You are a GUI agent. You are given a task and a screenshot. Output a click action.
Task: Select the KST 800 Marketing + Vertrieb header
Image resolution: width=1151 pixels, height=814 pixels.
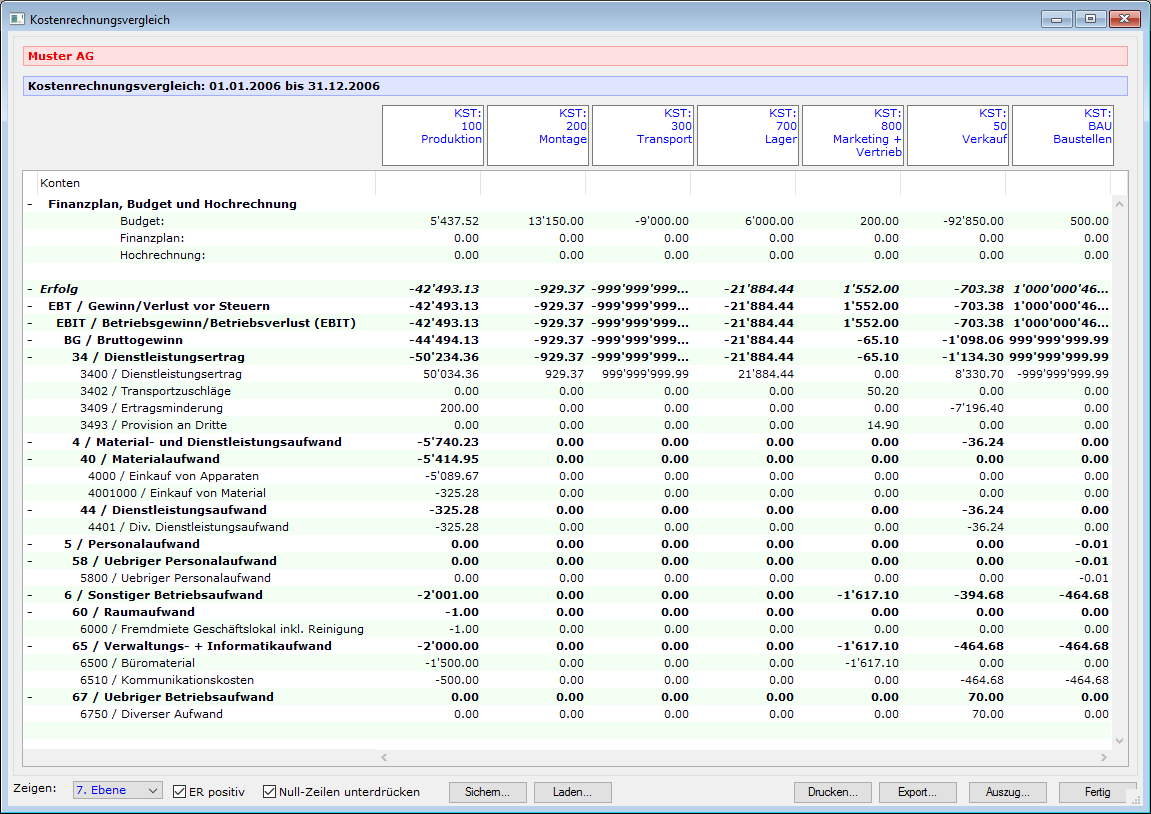853,135
